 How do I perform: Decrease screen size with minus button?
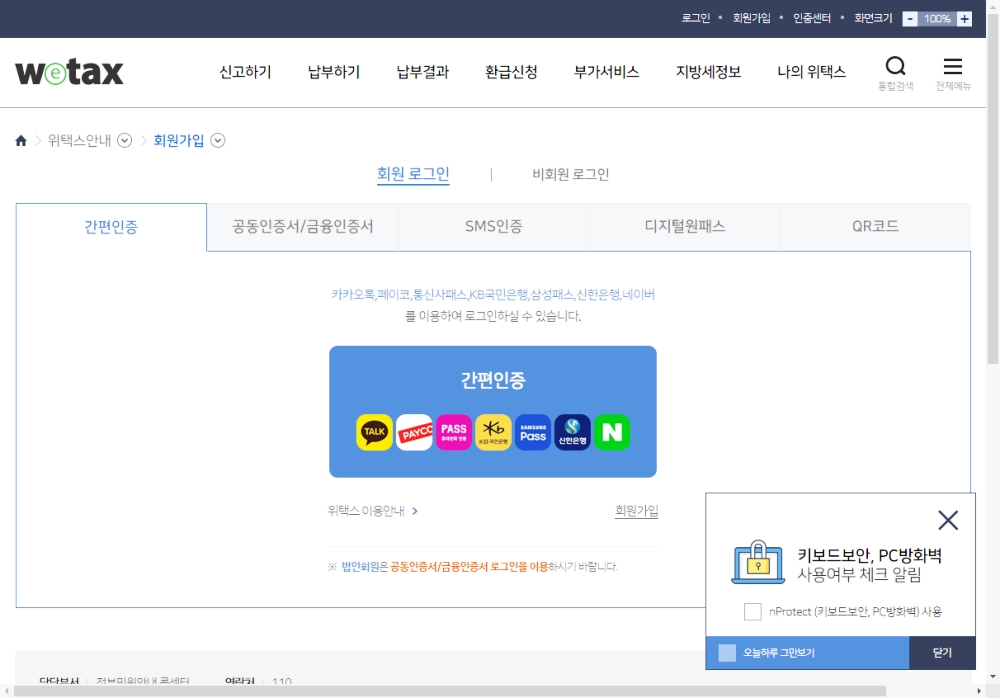point(910,19)
